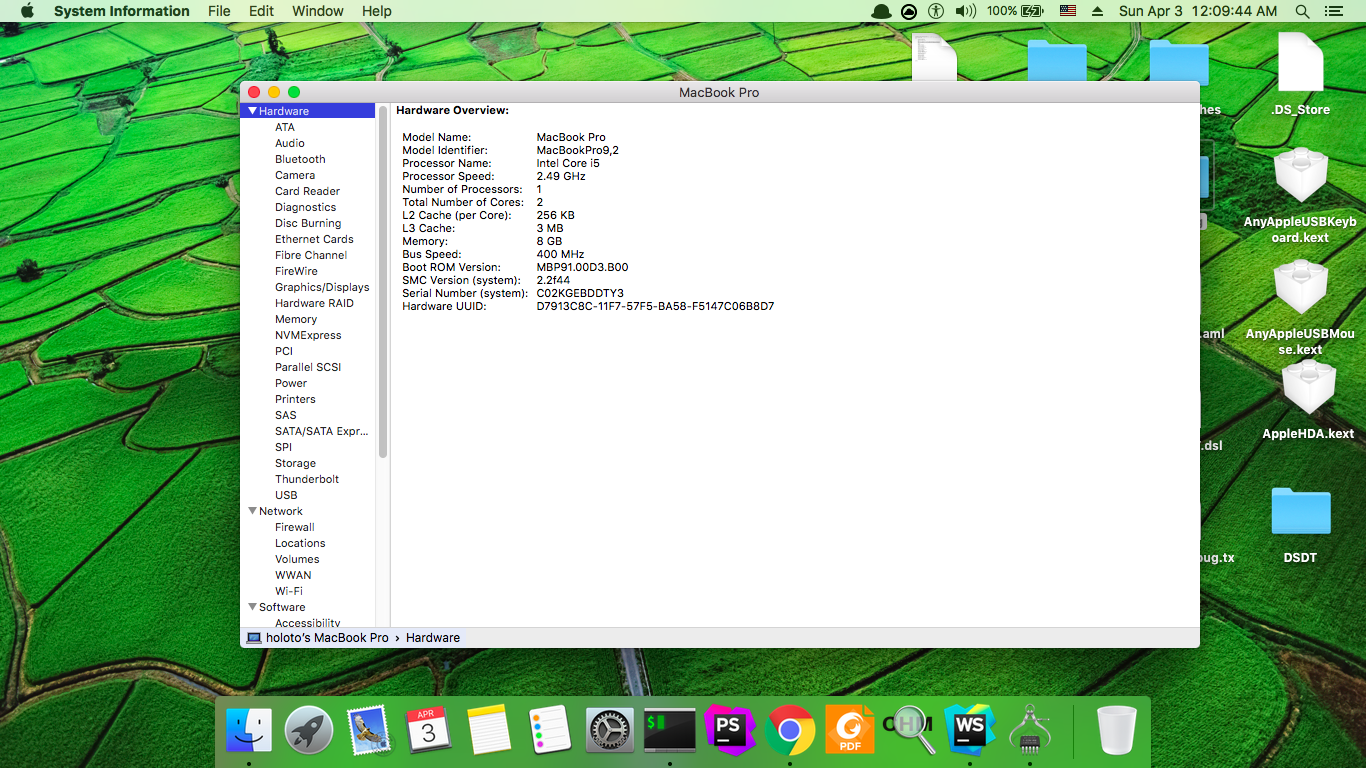1366x768 pixels.
Task: Click System Information chip icon in dock
Action: coord(1029,730)
